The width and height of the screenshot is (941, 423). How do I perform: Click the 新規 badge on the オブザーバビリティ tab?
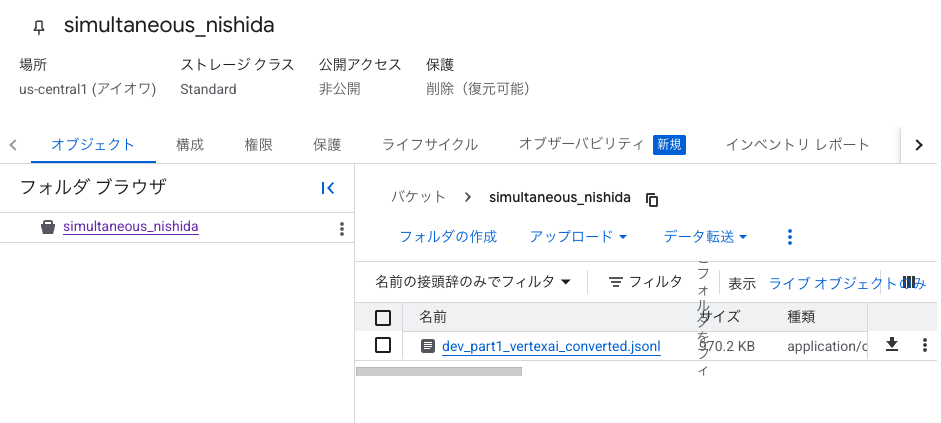(669, 145)
